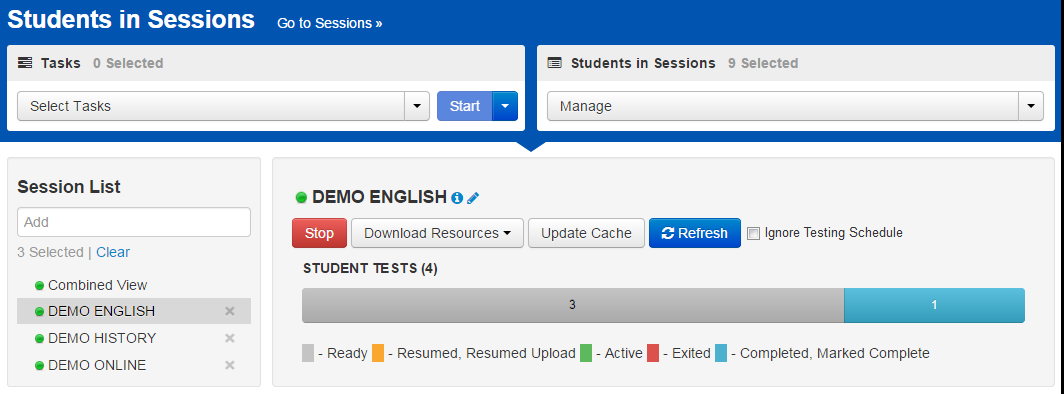Click the green status dot beside DEMO ENGLISH heading
This screenshot has width=1064, height=394.
(x=301, y=198)
